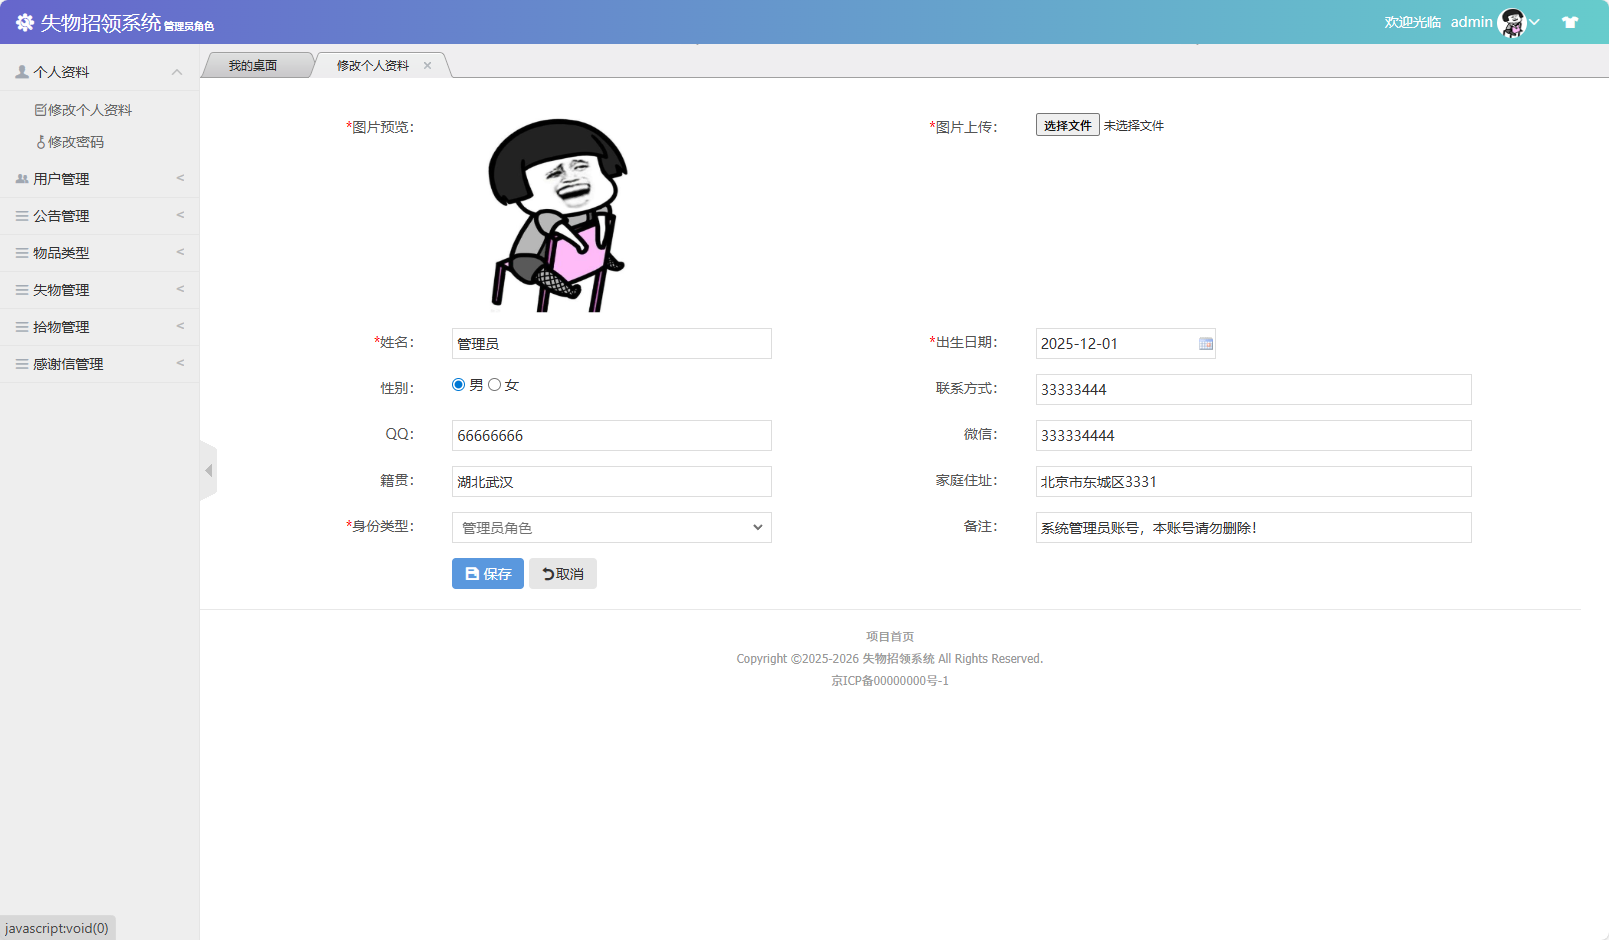1609x940 pixels.
Task: Click the key icon for 修改密码
Action: [x=40, y=142]
